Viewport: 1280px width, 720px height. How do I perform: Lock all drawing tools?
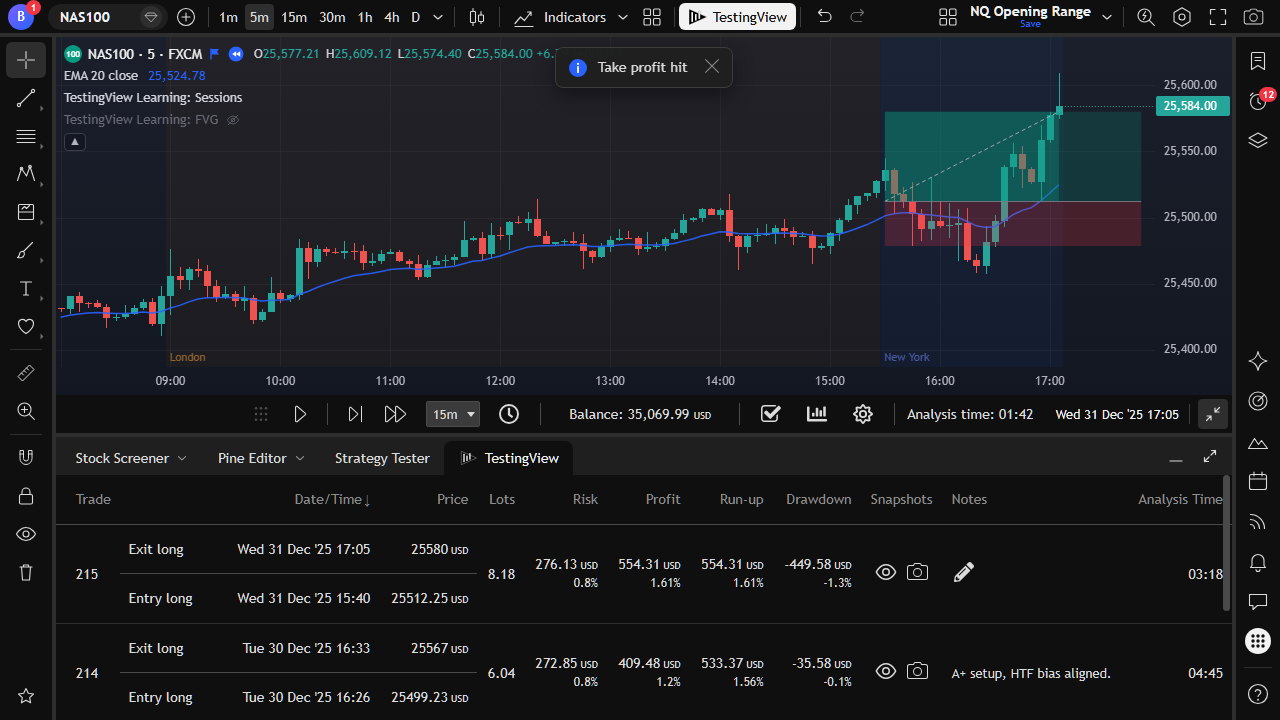tap(26, 496)
